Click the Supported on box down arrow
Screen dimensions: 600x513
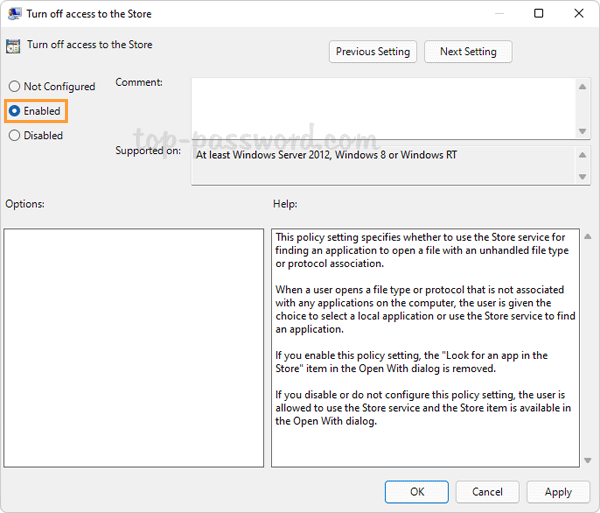(583, 177)
